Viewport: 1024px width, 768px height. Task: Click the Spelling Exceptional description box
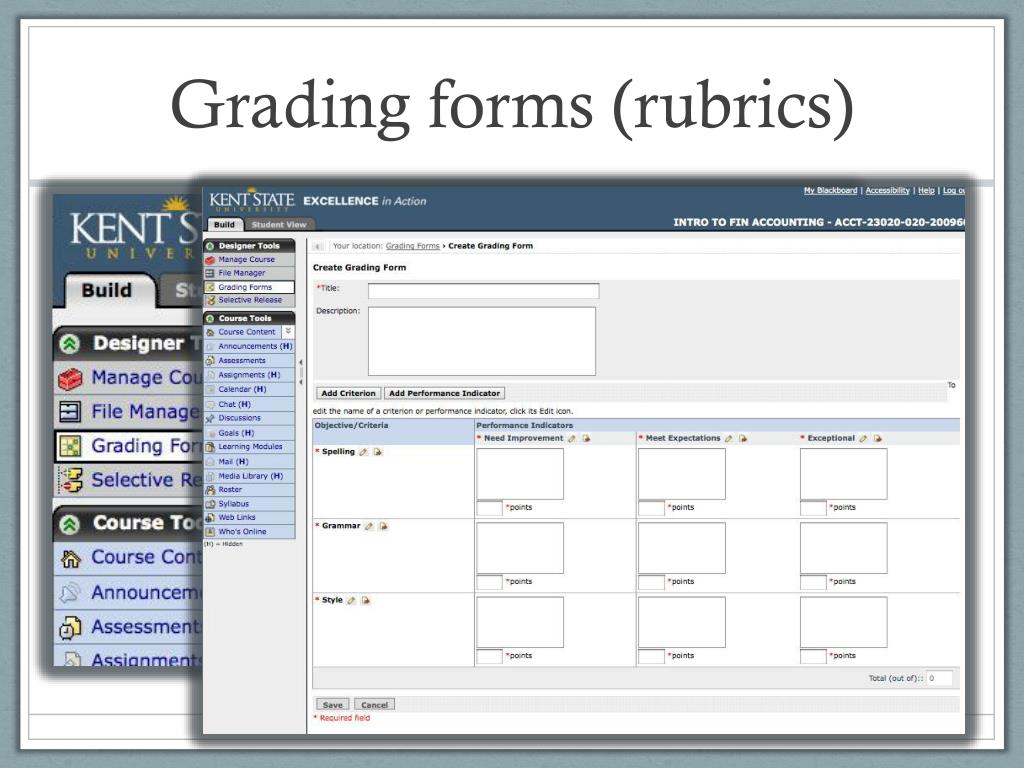[844, 474]
